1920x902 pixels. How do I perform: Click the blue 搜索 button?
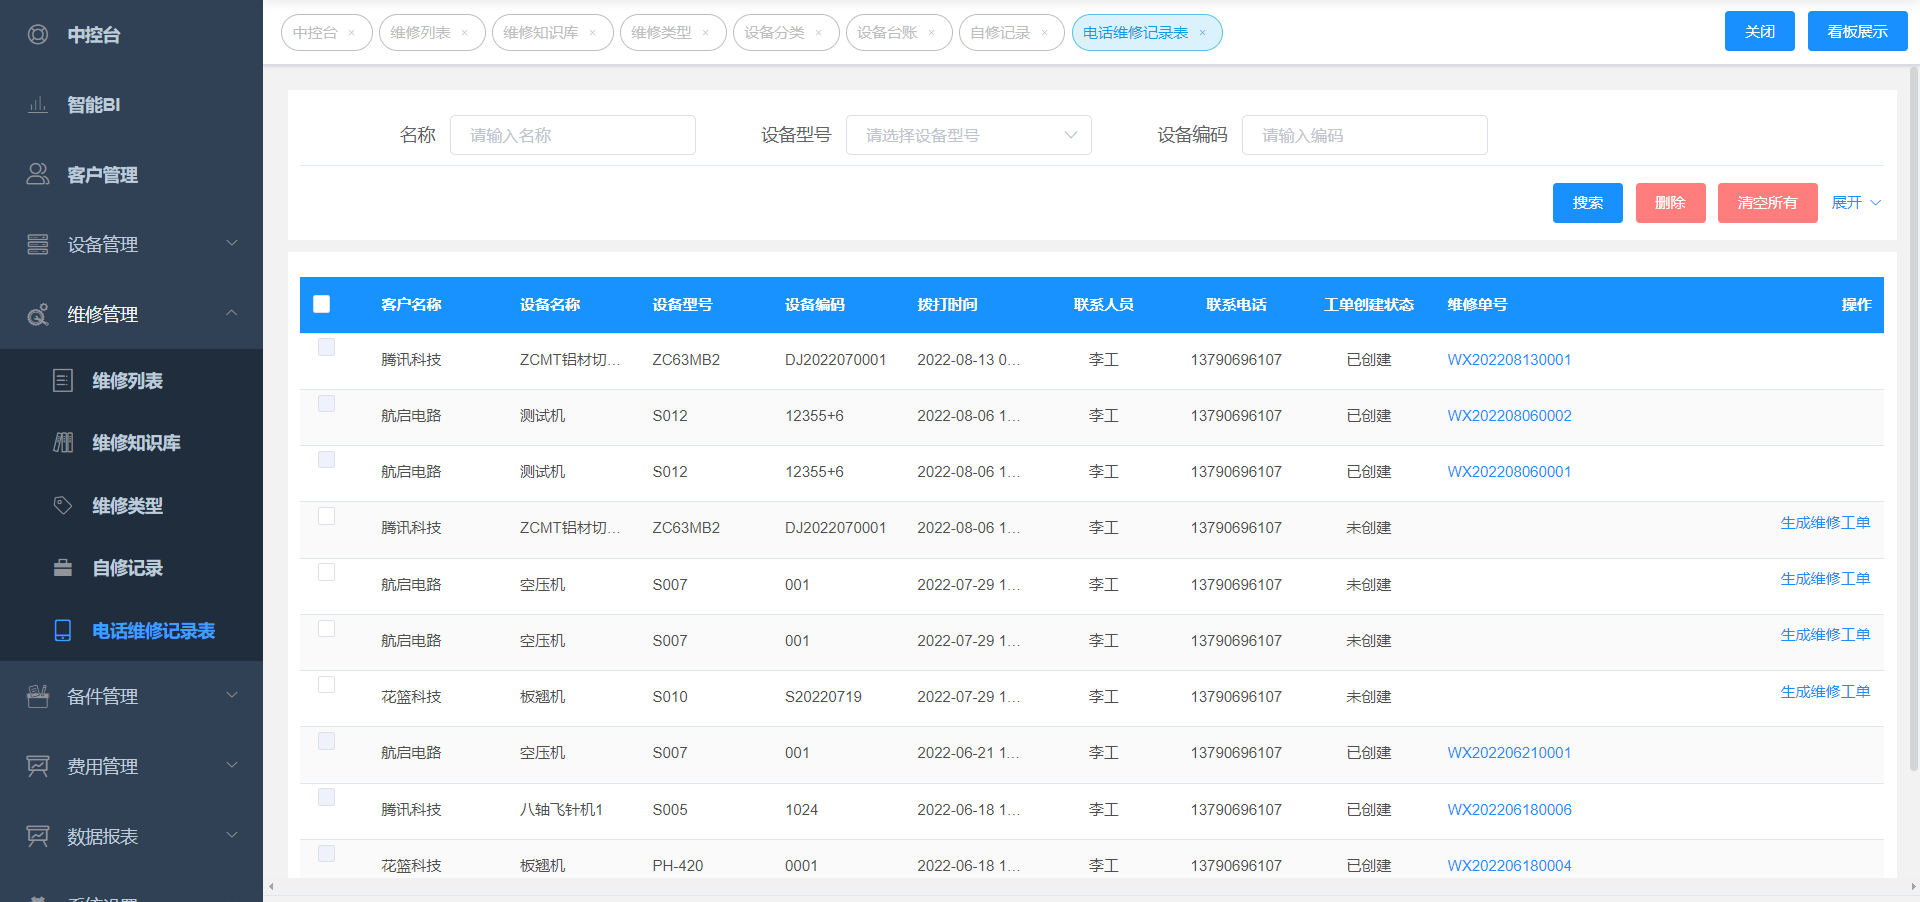1587,203
